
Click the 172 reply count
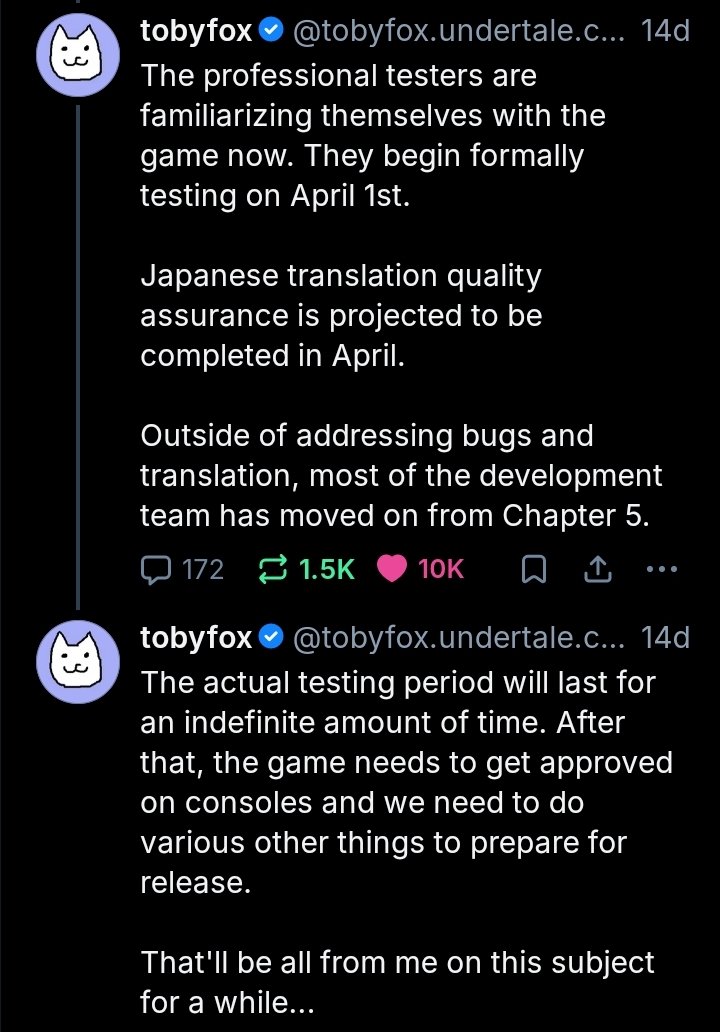click(203, 569)
